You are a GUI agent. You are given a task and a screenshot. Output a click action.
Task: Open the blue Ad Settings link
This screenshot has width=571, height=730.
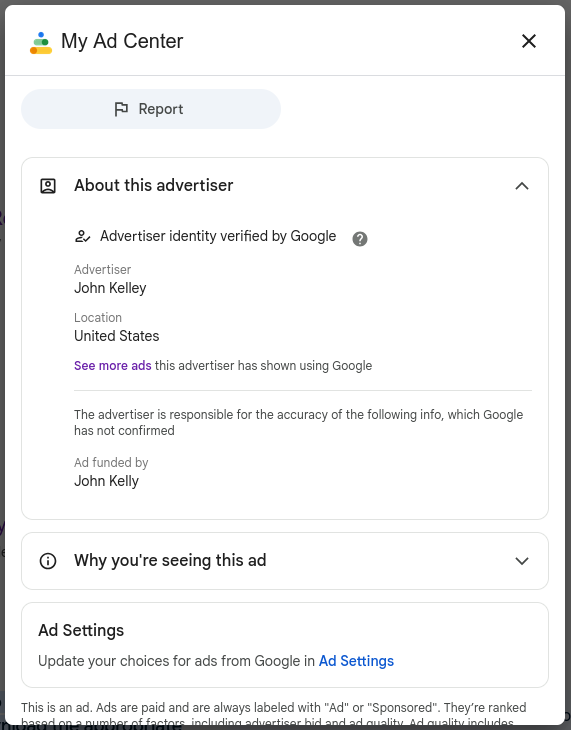(x=356, y=661)
